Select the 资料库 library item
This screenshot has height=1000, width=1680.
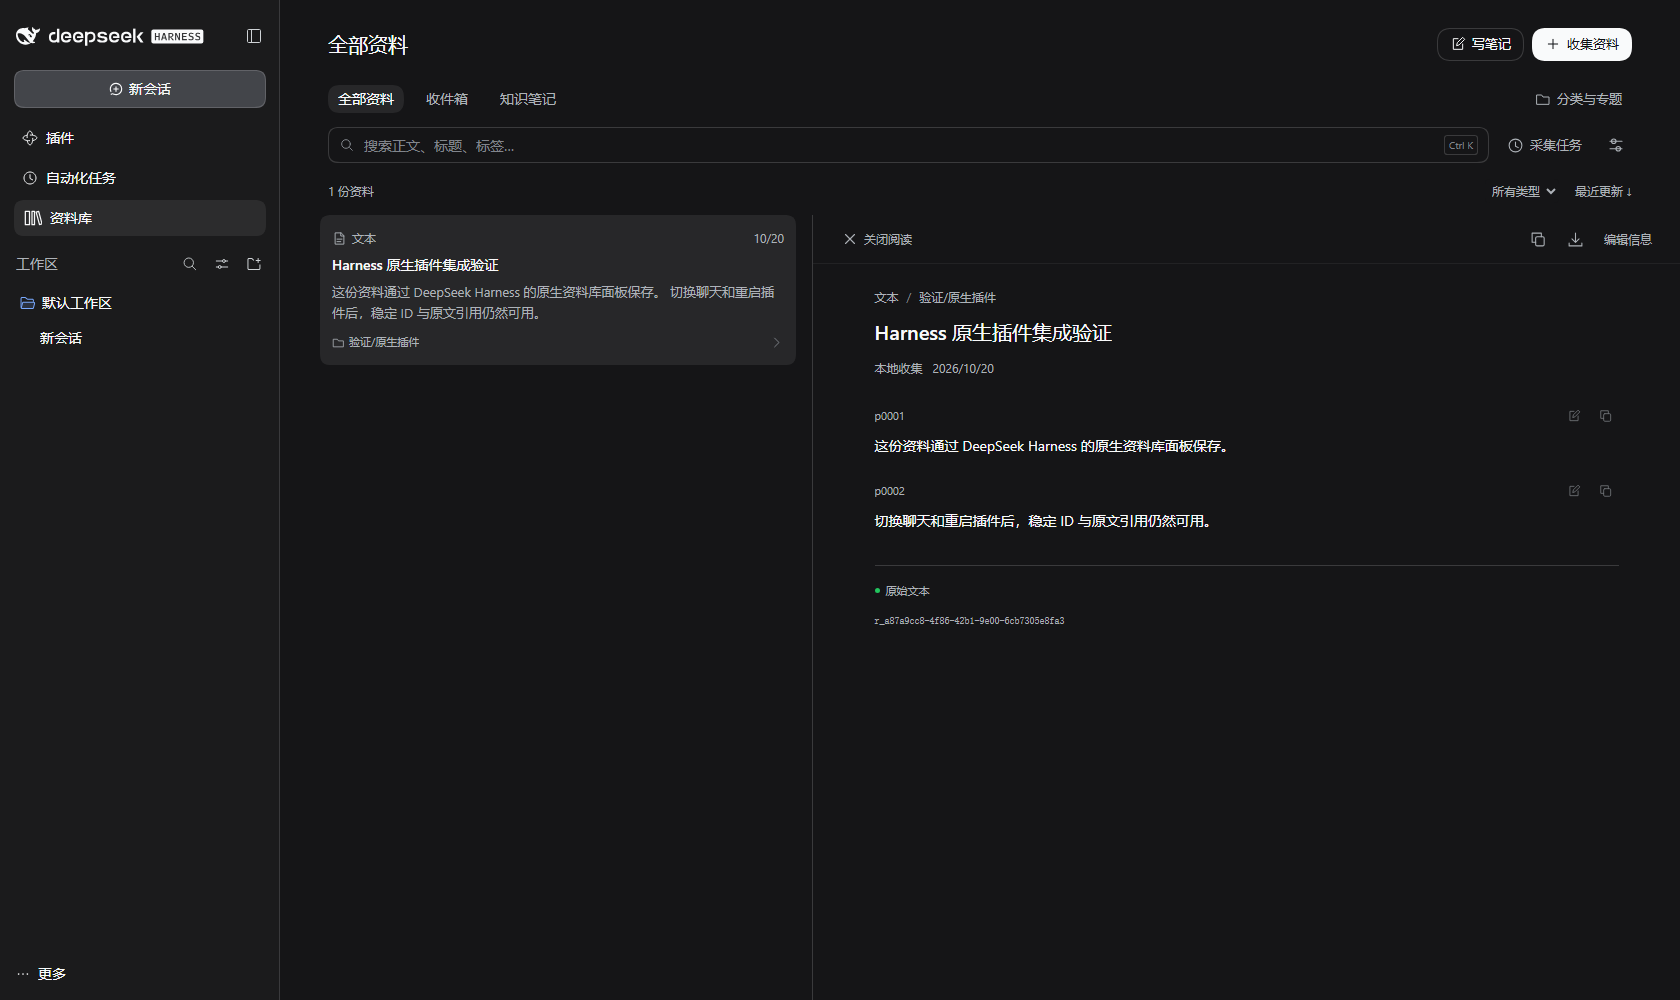140,218
